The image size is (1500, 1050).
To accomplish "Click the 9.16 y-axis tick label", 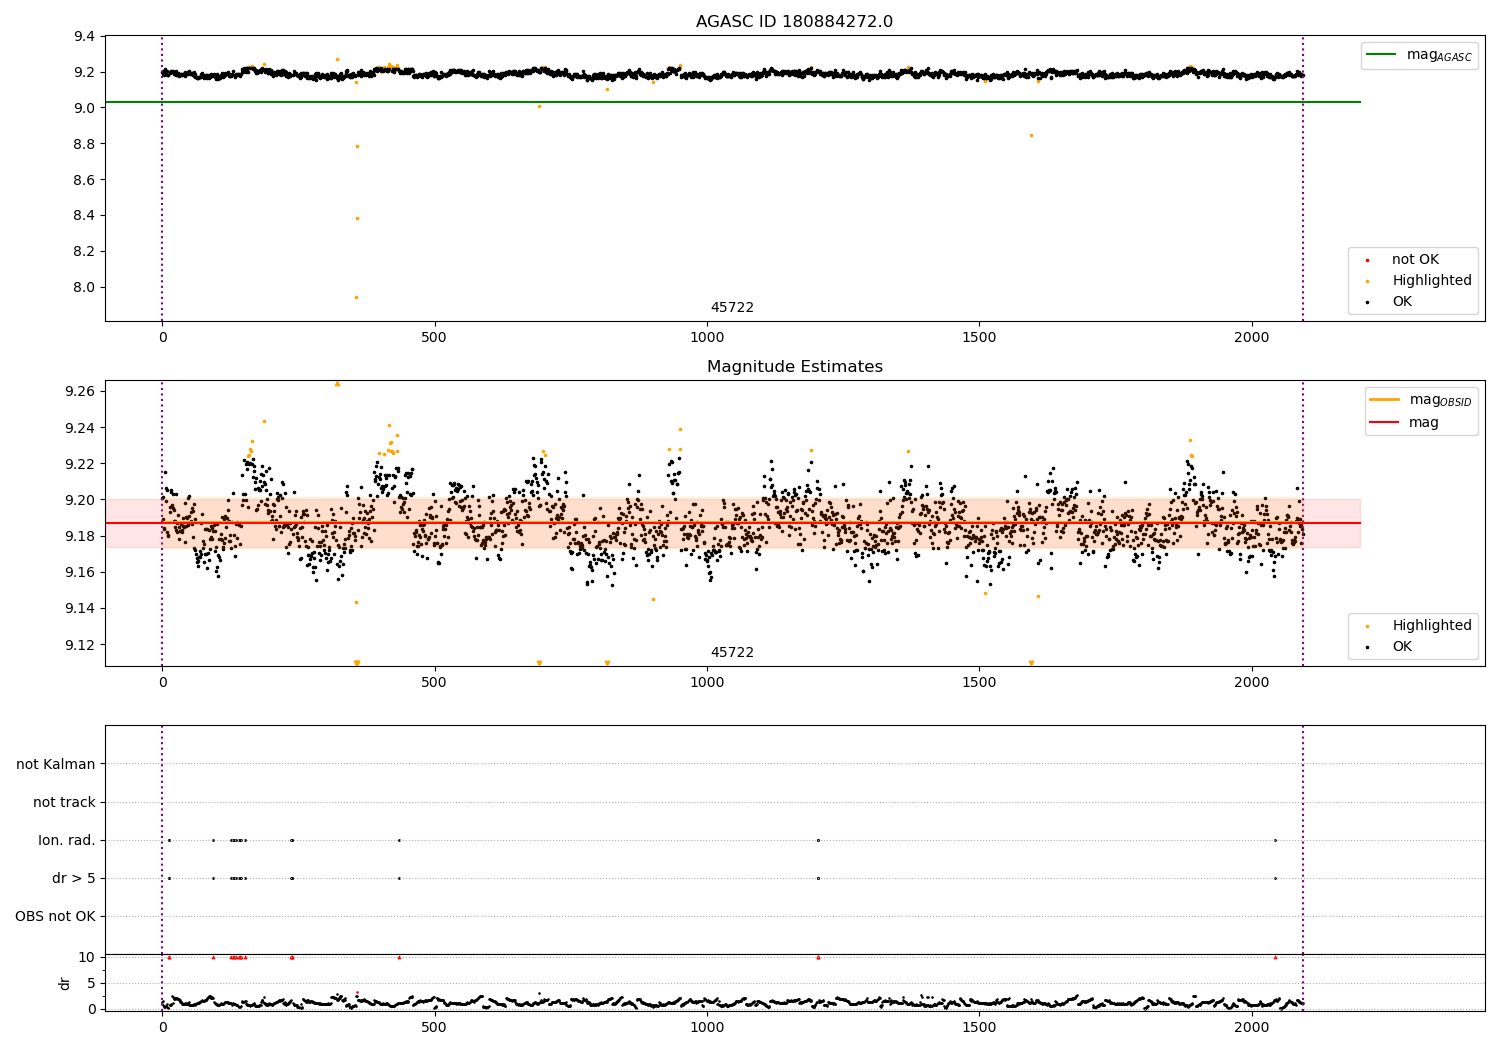I will 81,572.
